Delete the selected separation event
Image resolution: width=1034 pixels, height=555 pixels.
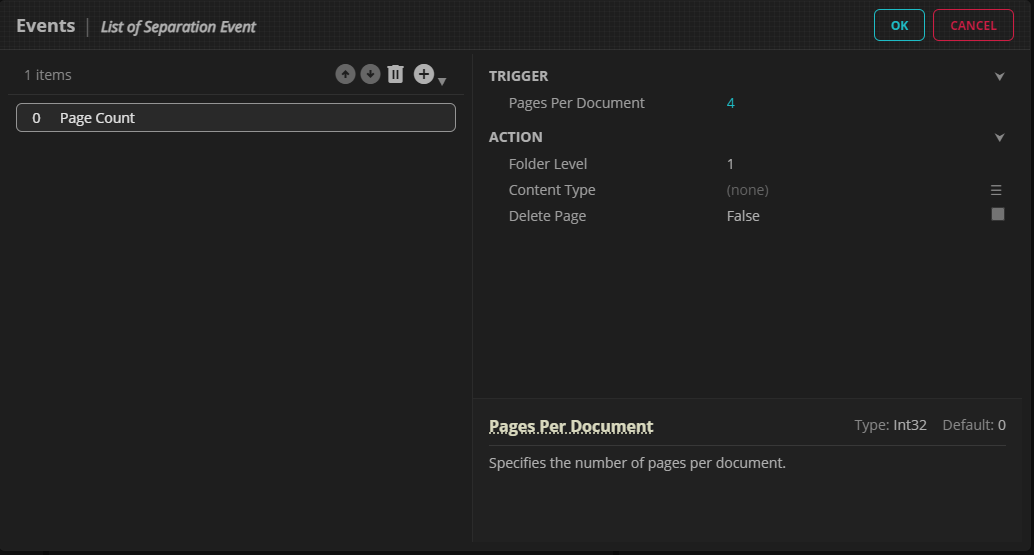pos(395,74)
